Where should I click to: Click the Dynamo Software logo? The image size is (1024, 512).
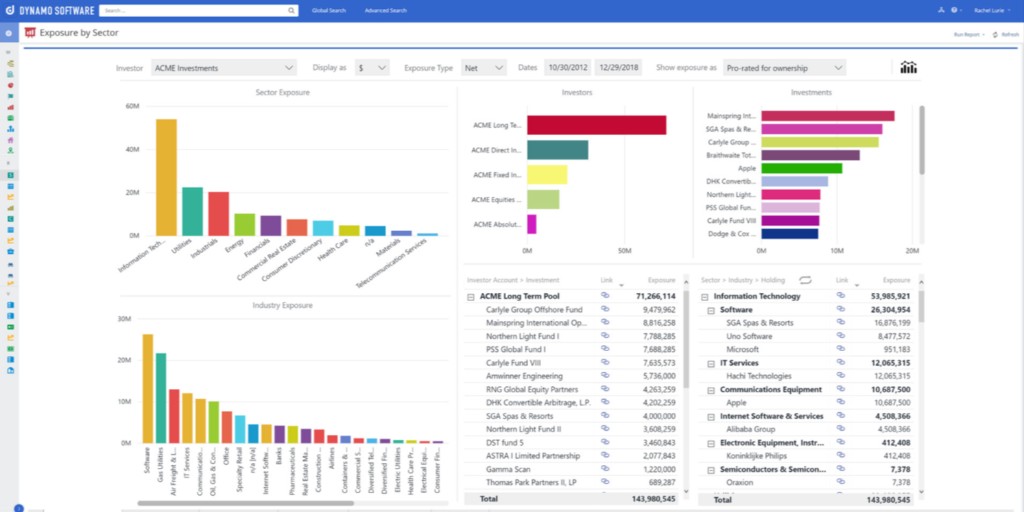[50, 10]
